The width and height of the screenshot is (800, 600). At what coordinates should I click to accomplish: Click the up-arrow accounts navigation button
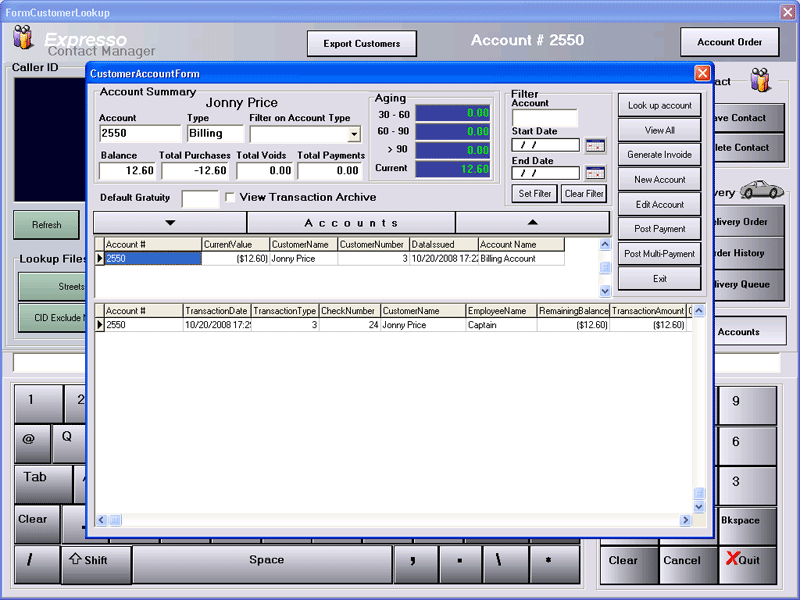click(532, 222)
